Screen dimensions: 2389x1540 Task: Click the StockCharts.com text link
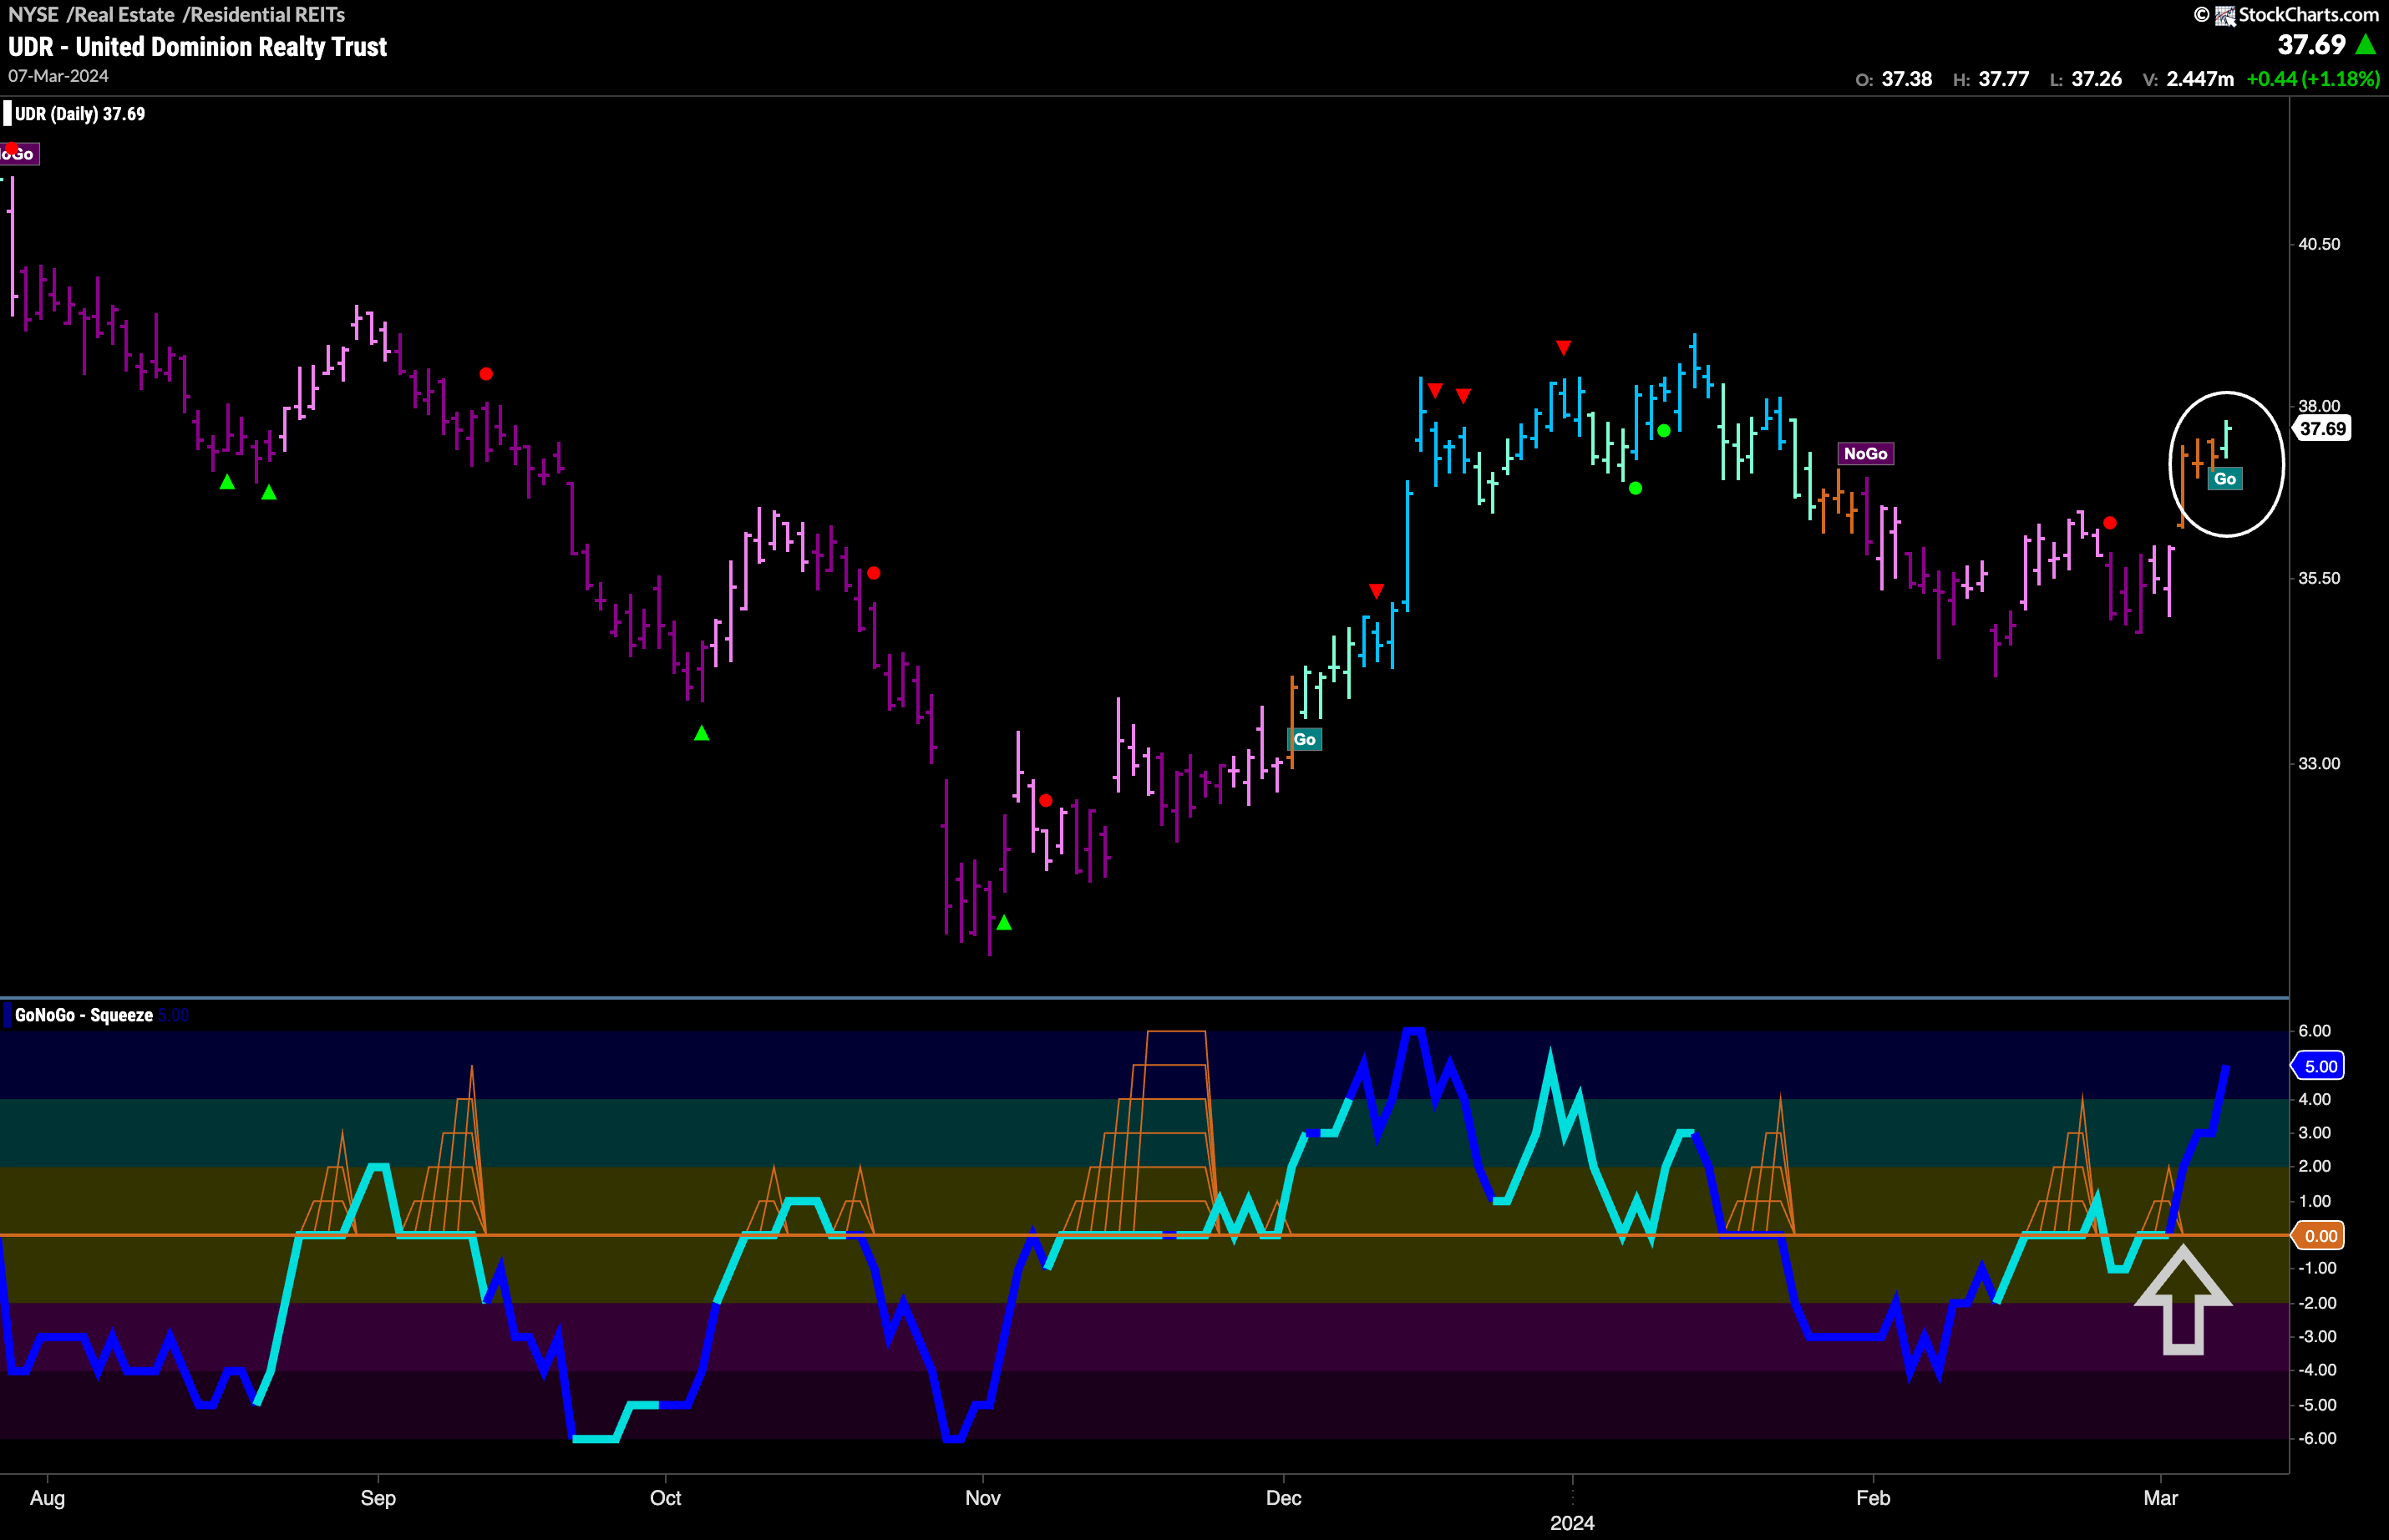click(2308, 15)
